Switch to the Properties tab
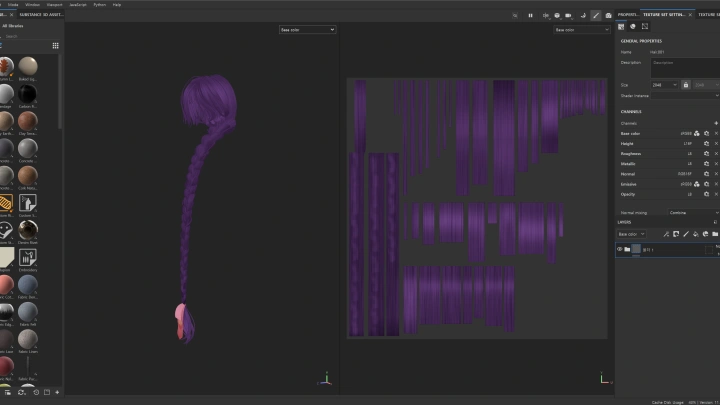 tap(627, 15)
